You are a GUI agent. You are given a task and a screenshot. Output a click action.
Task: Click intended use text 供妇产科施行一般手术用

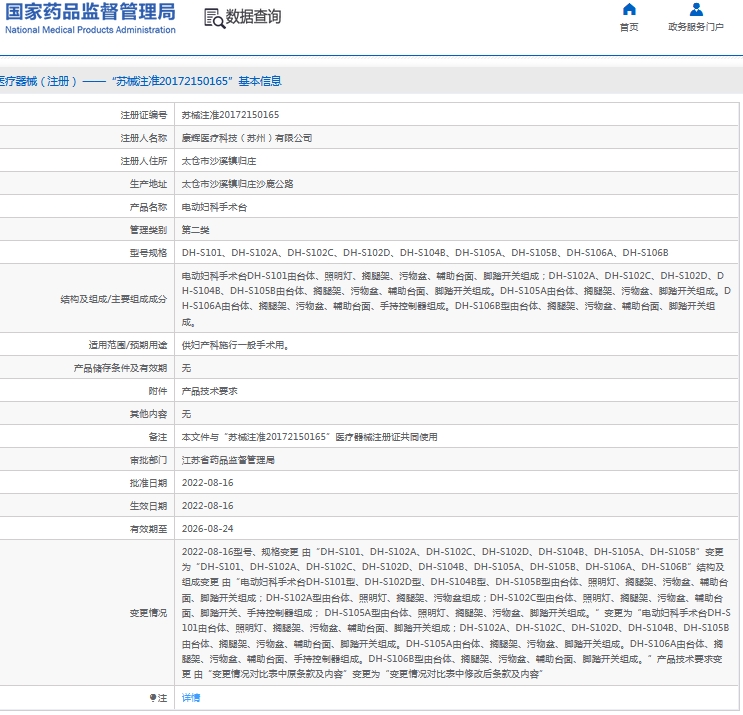click(236, 345)
